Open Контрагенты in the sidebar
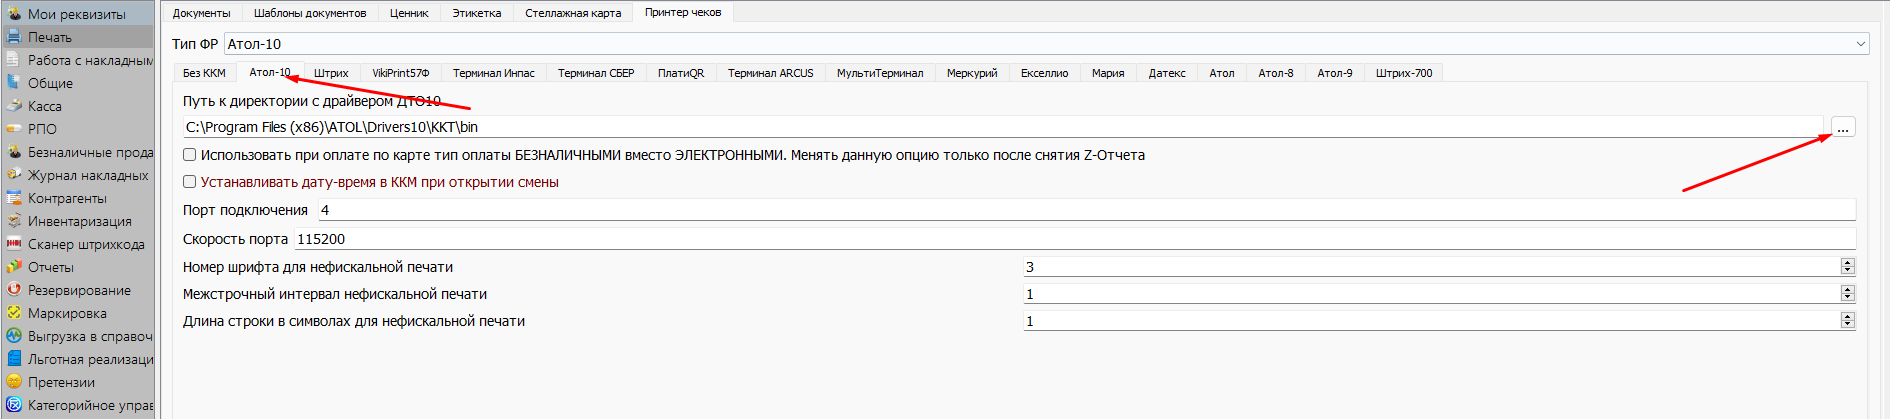Viewport: 1890px width, 419px height. [x=67, y=198]
